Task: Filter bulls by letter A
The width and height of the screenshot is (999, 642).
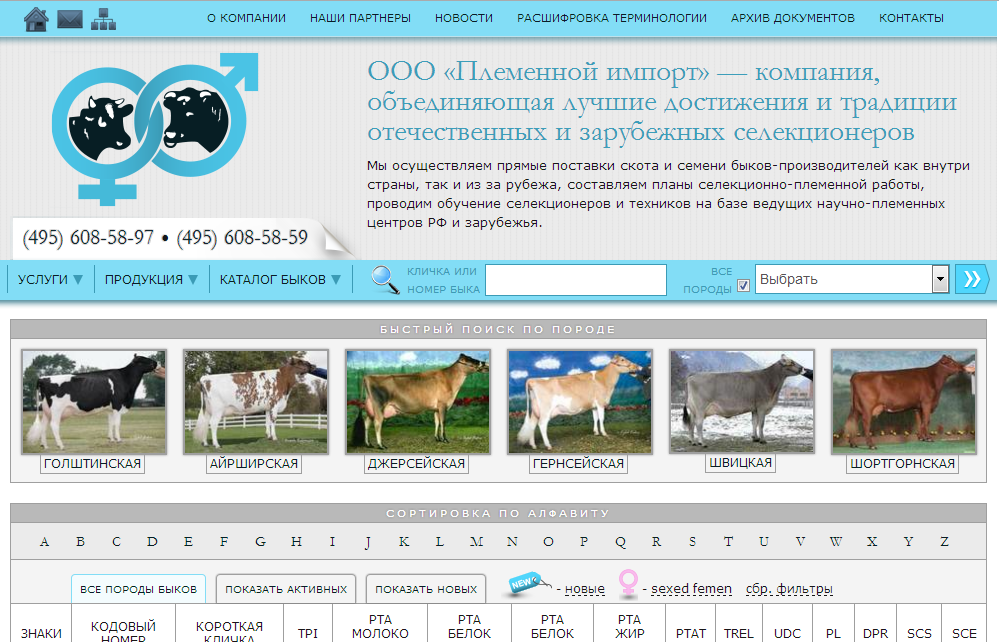Action: point(44,541)
